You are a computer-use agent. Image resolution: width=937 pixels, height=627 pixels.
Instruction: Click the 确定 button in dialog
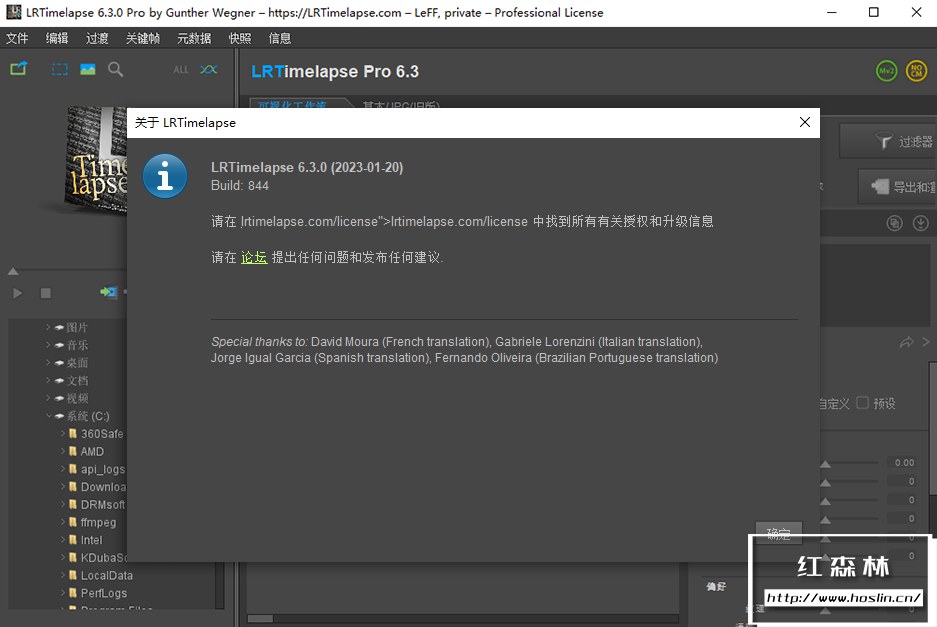[778, 533]
